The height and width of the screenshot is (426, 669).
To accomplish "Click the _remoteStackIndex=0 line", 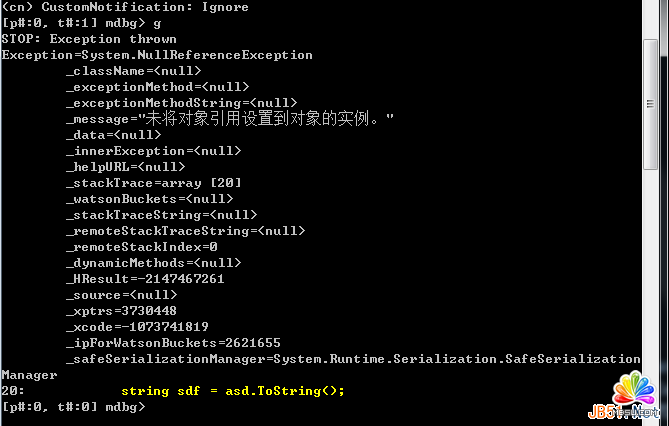I will point(141,247).
